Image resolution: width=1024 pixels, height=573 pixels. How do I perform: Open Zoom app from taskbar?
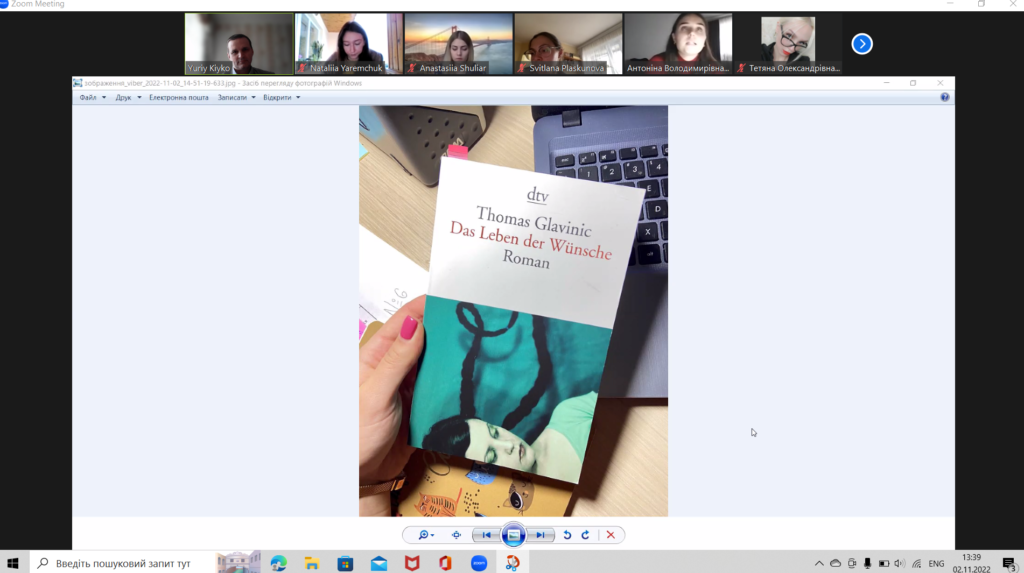pos(479,563)
